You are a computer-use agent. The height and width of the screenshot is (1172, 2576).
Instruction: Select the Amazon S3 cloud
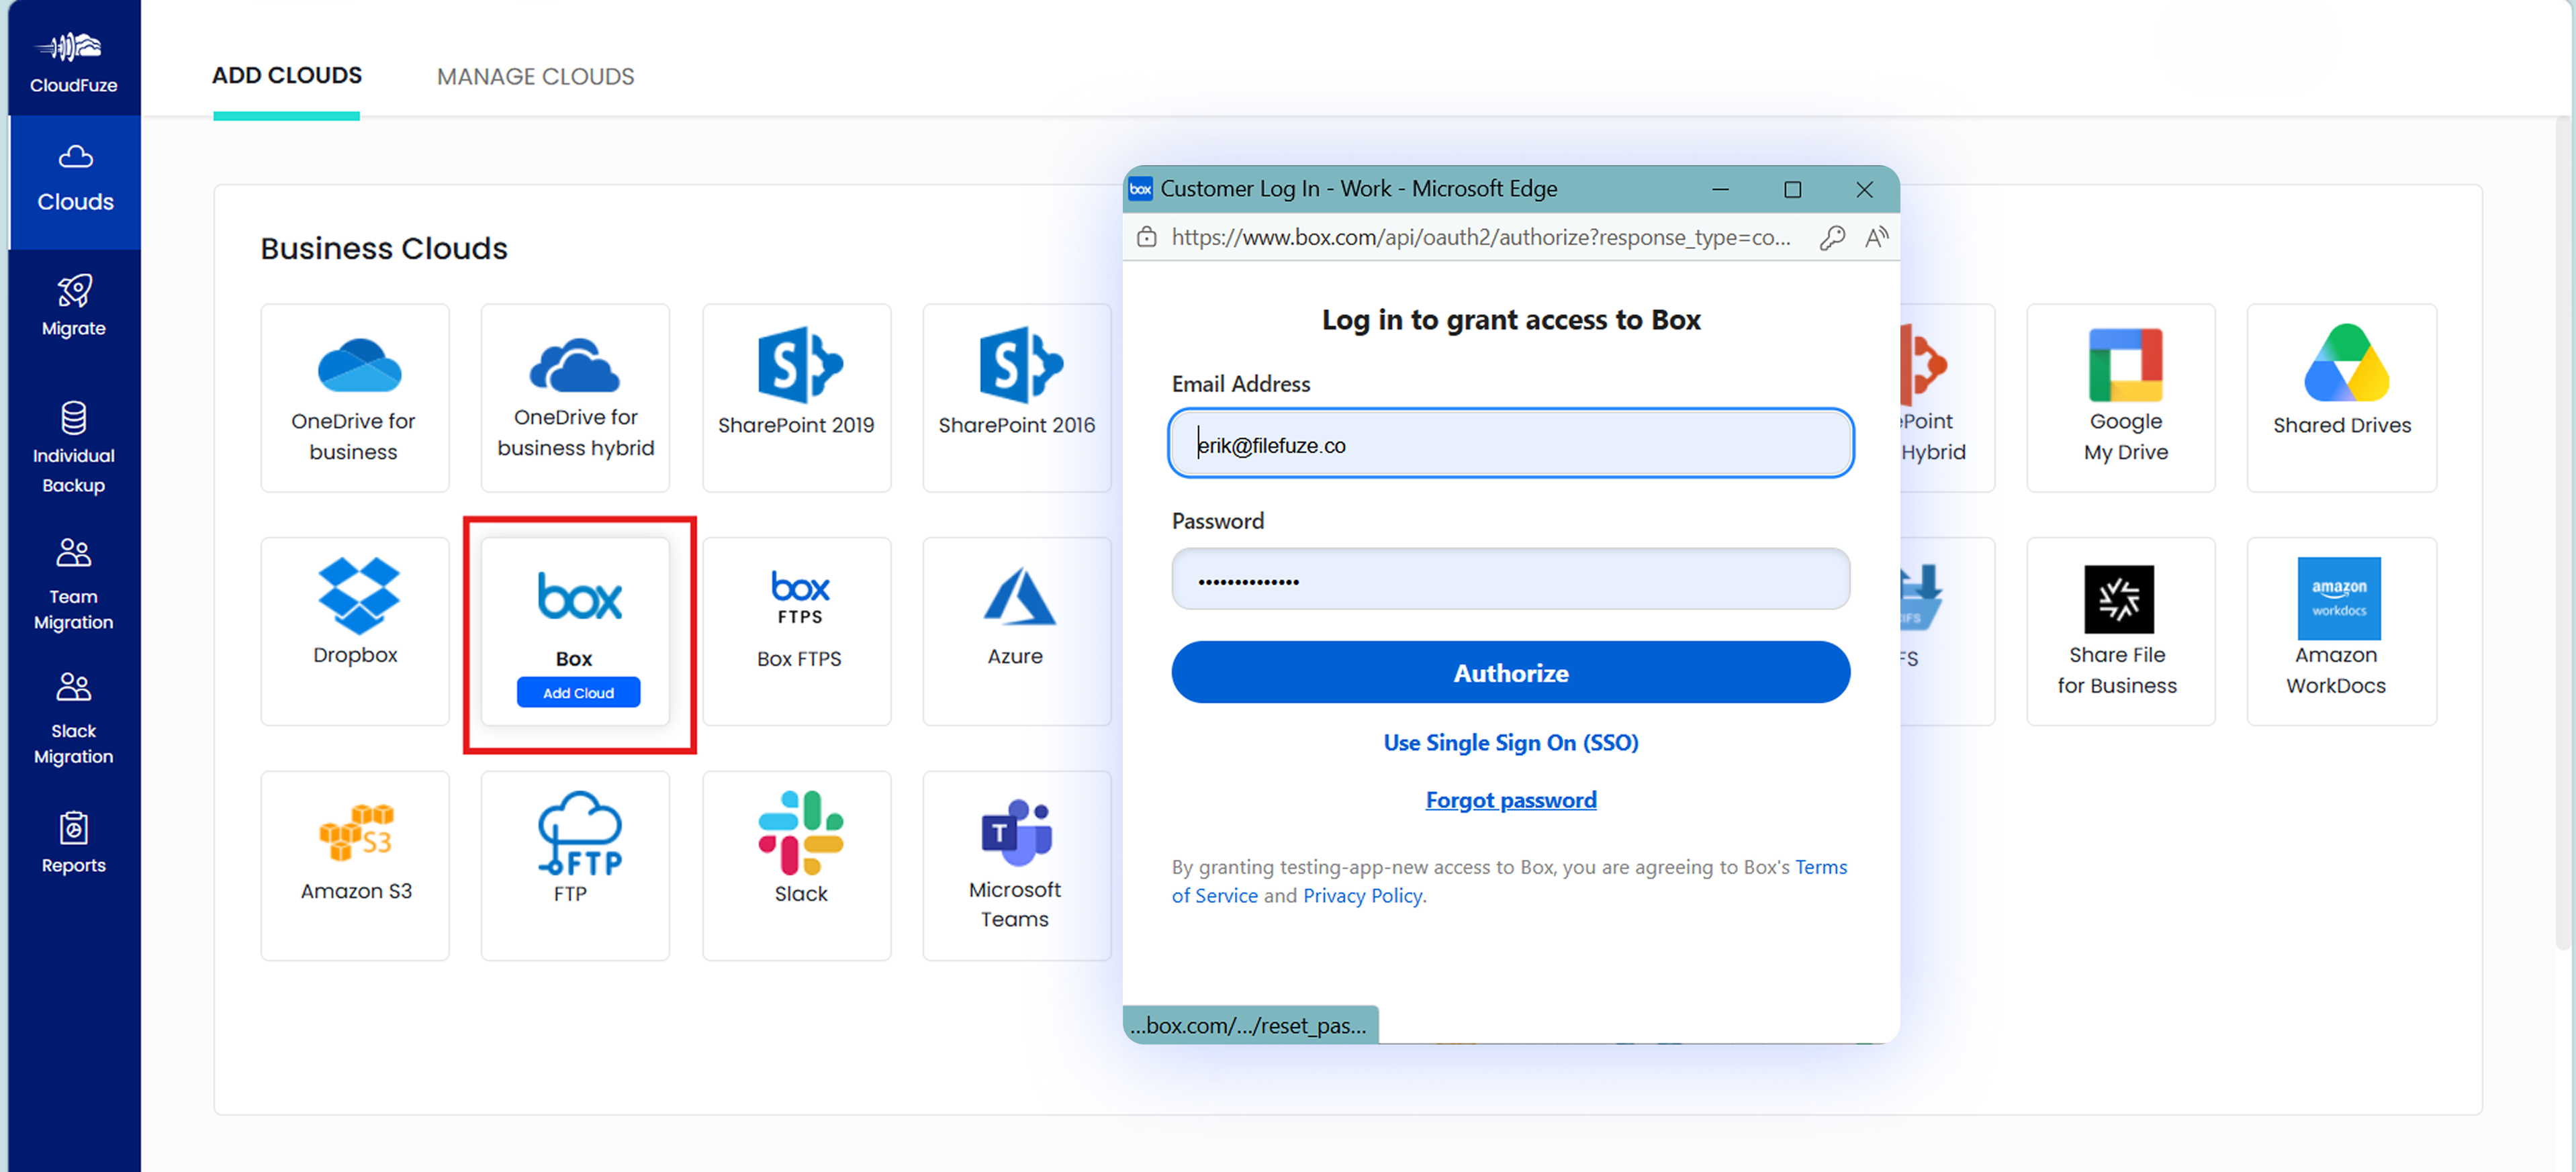(355, 865)
